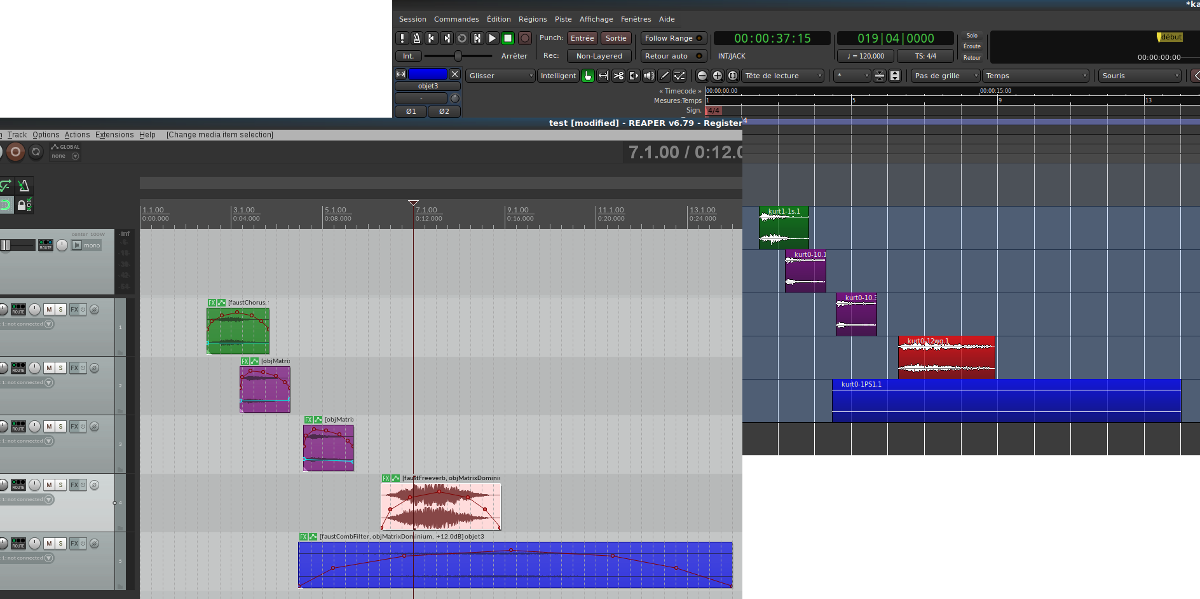Select the green Grab hand tool

click(x=588, y=75)
